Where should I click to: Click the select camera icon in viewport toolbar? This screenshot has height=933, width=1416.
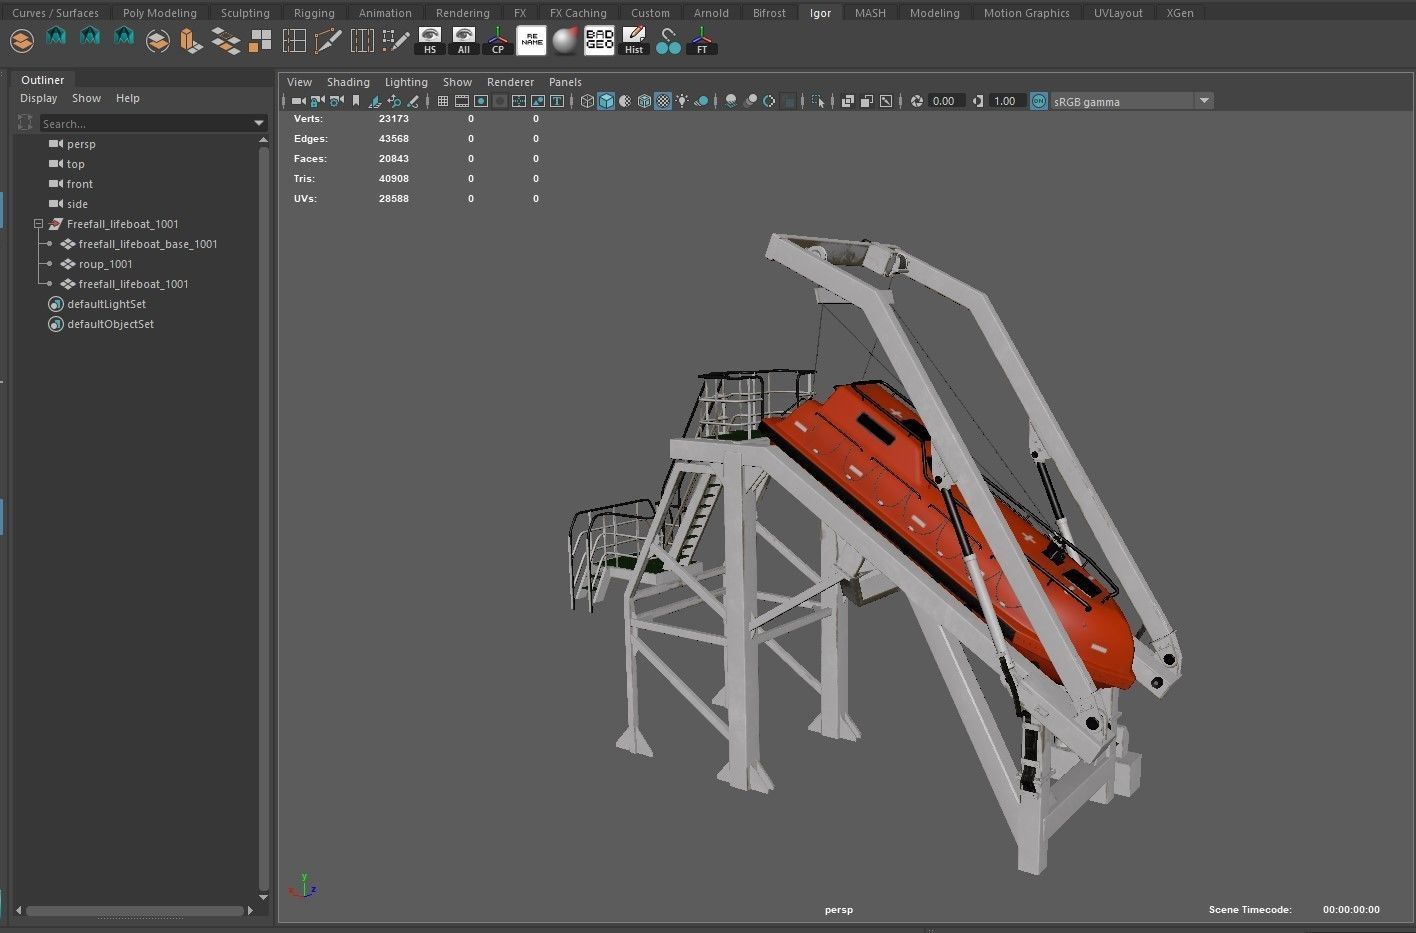pyautogui.click(x=298, y=101)
